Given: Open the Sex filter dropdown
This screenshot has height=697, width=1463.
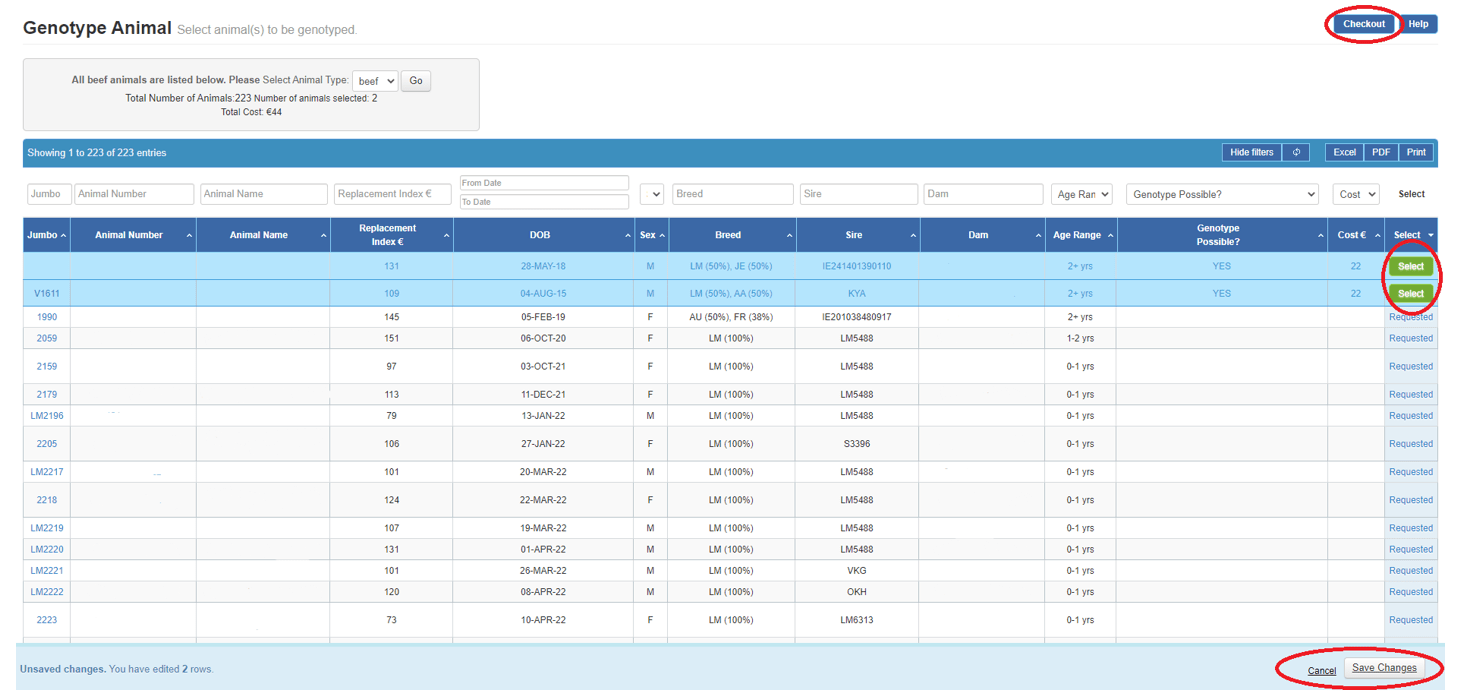Looking at the screenshot, I should pyautogui.click(x=651, y=194).
